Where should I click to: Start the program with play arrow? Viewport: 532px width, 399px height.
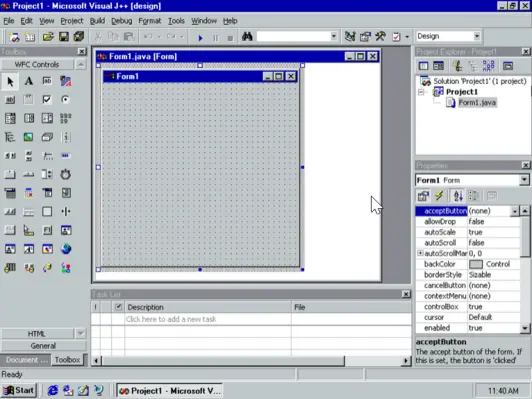point(200,38)
